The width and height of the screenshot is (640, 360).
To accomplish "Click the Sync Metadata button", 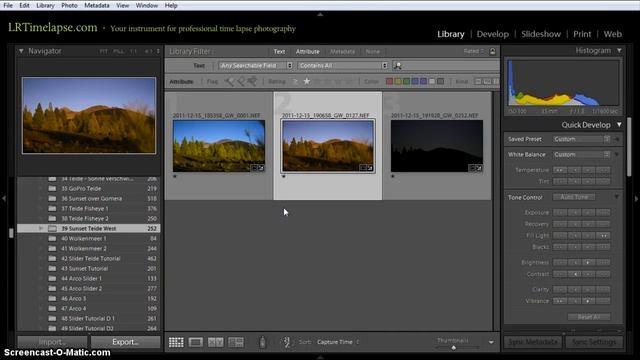I will 533,342.
